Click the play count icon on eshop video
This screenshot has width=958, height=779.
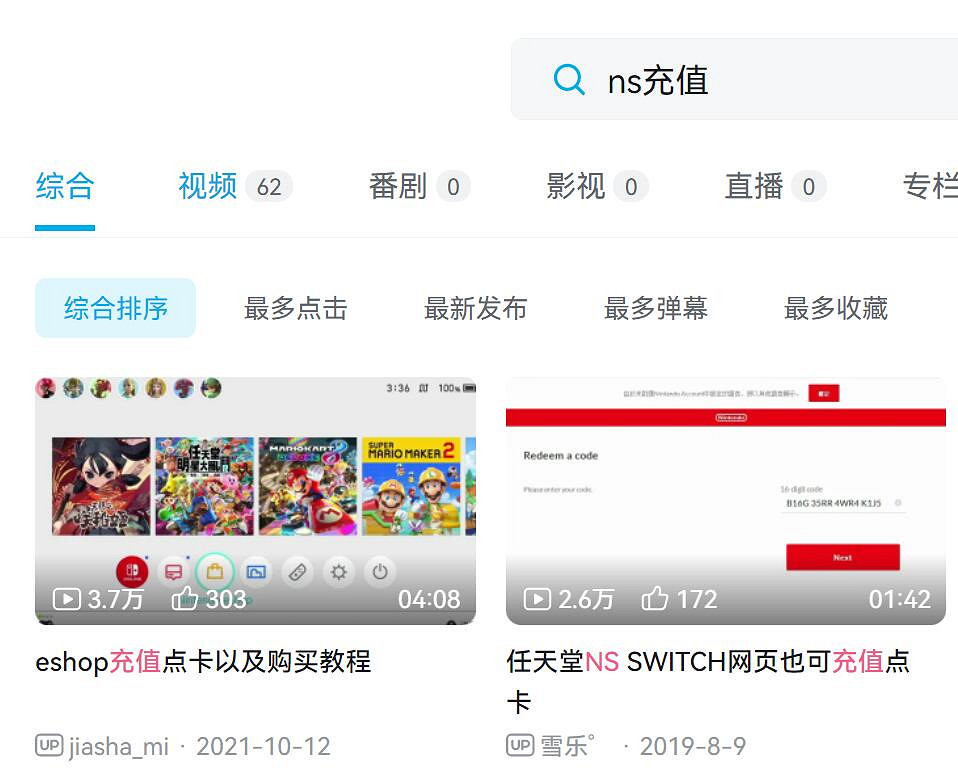[66, 598]
